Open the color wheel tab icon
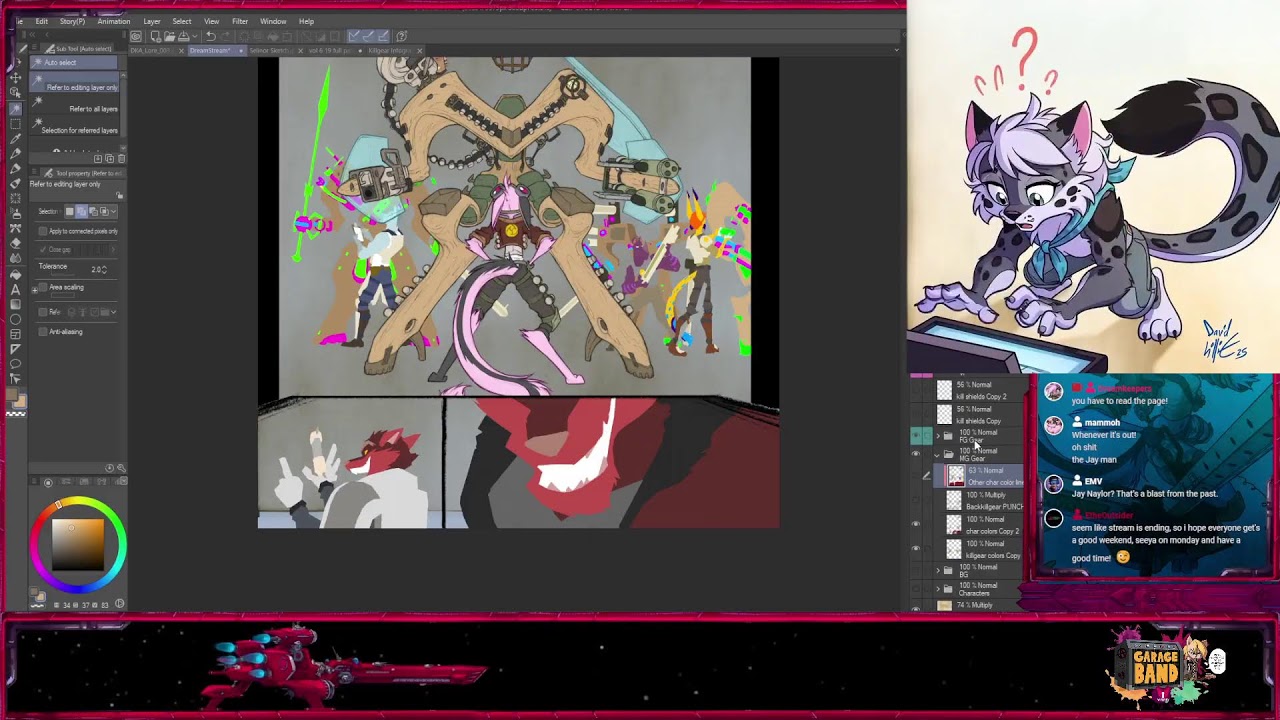This screenshot has height=720, width=1280. point(47,482)
